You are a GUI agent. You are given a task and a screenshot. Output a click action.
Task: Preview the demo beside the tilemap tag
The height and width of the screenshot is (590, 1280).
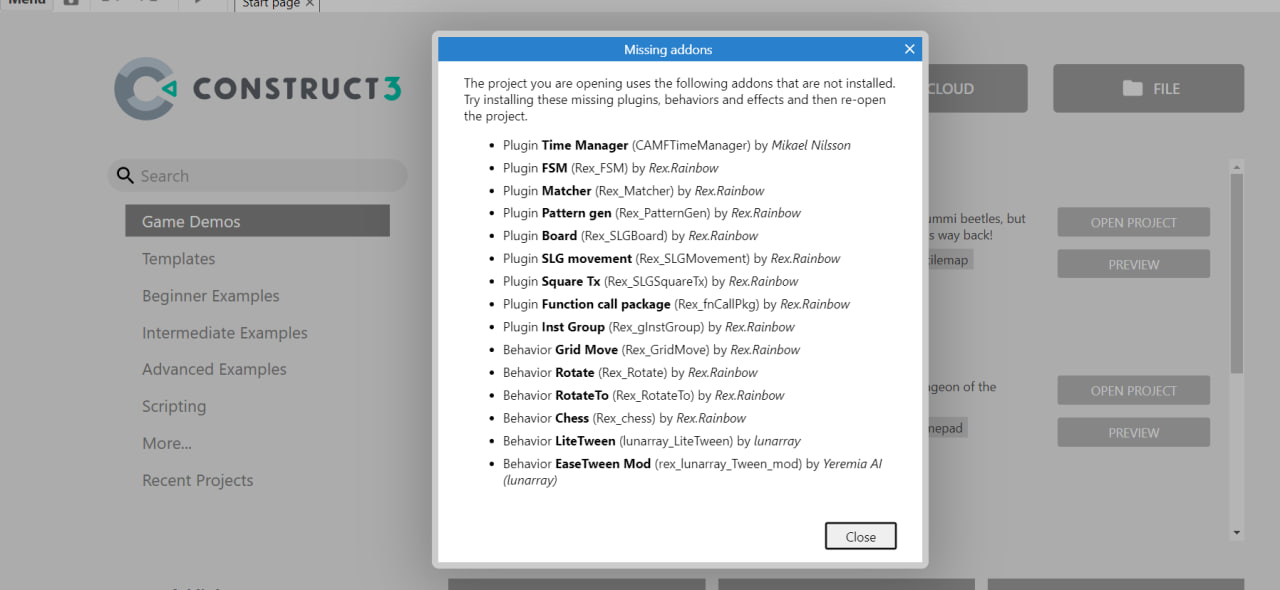pyautogui.click(x=1133, y=264)
